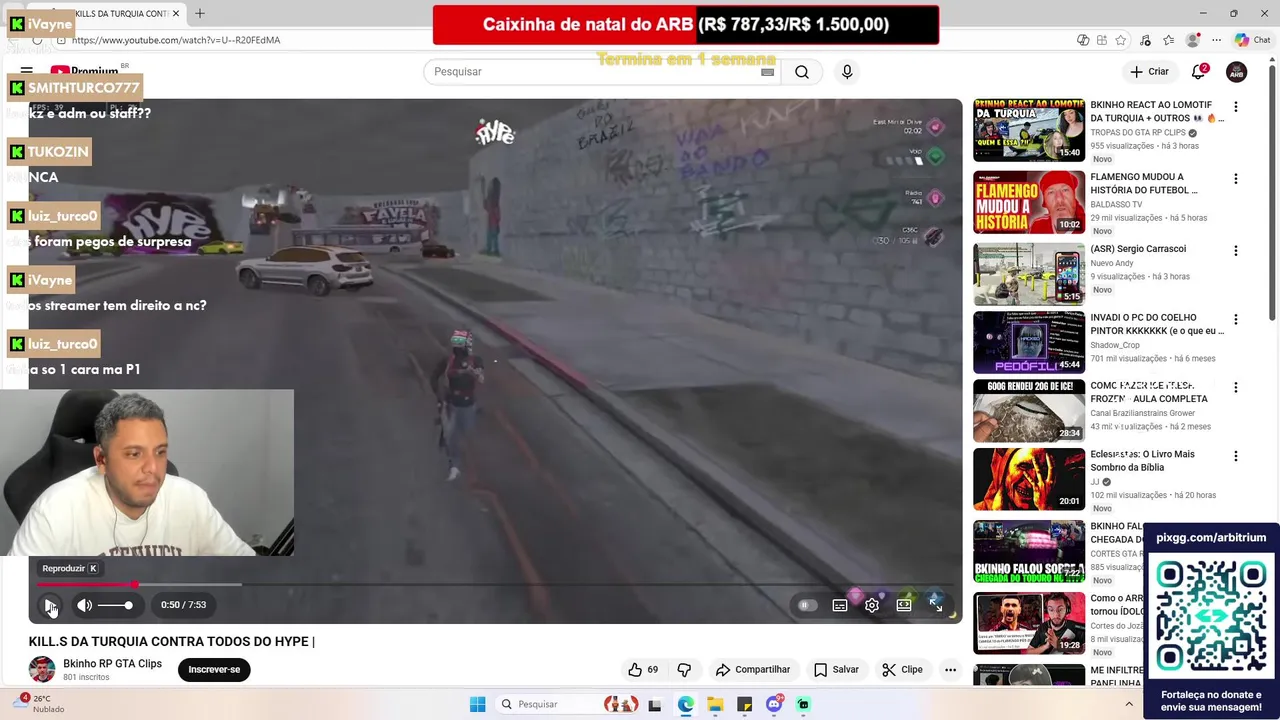Open BKINHO REACT AO LOMOTIF video thumbnail
Screen dimensions: 1280x720
point(1029,130)
